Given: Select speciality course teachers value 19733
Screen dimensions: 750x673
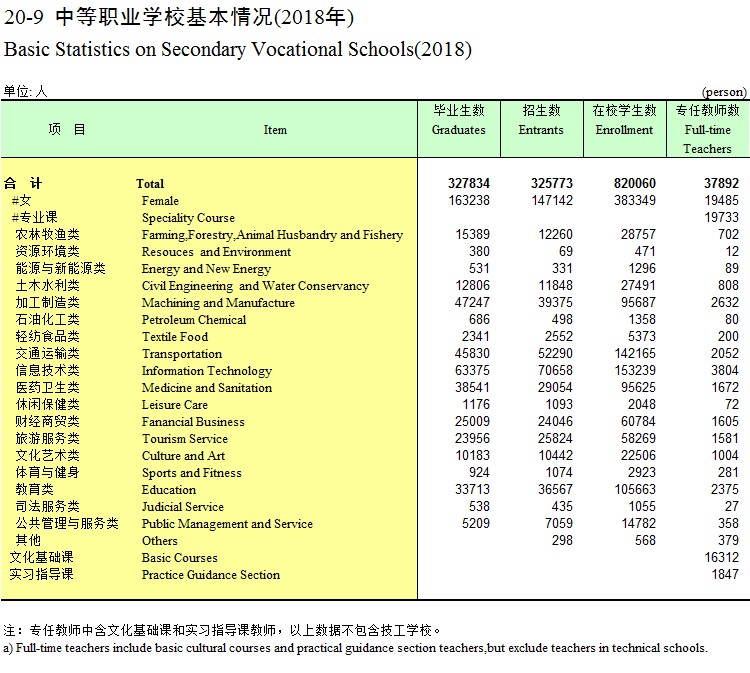Looking at the screenshot, I should [x=721, y=217].
